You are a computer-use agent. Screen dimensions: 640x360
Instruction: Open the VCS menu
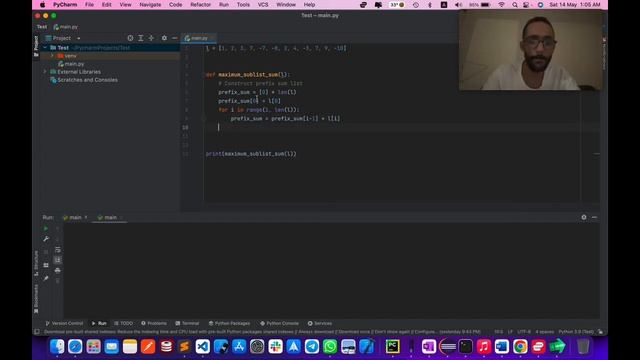263,5
